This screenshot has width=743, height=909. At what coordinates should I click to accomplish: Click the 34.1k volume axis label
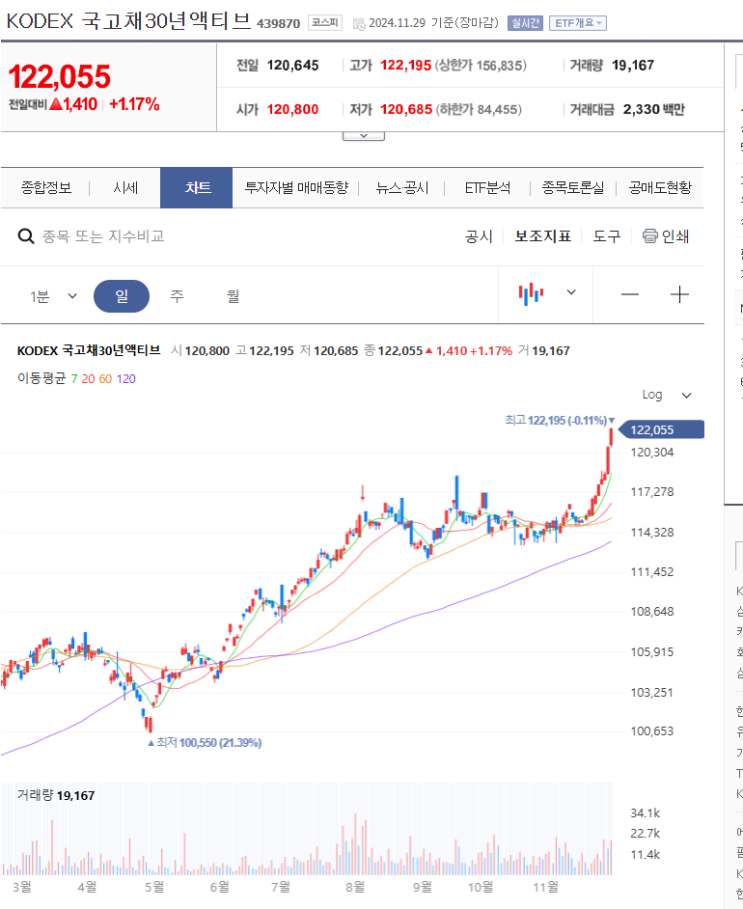coord(645,813)
